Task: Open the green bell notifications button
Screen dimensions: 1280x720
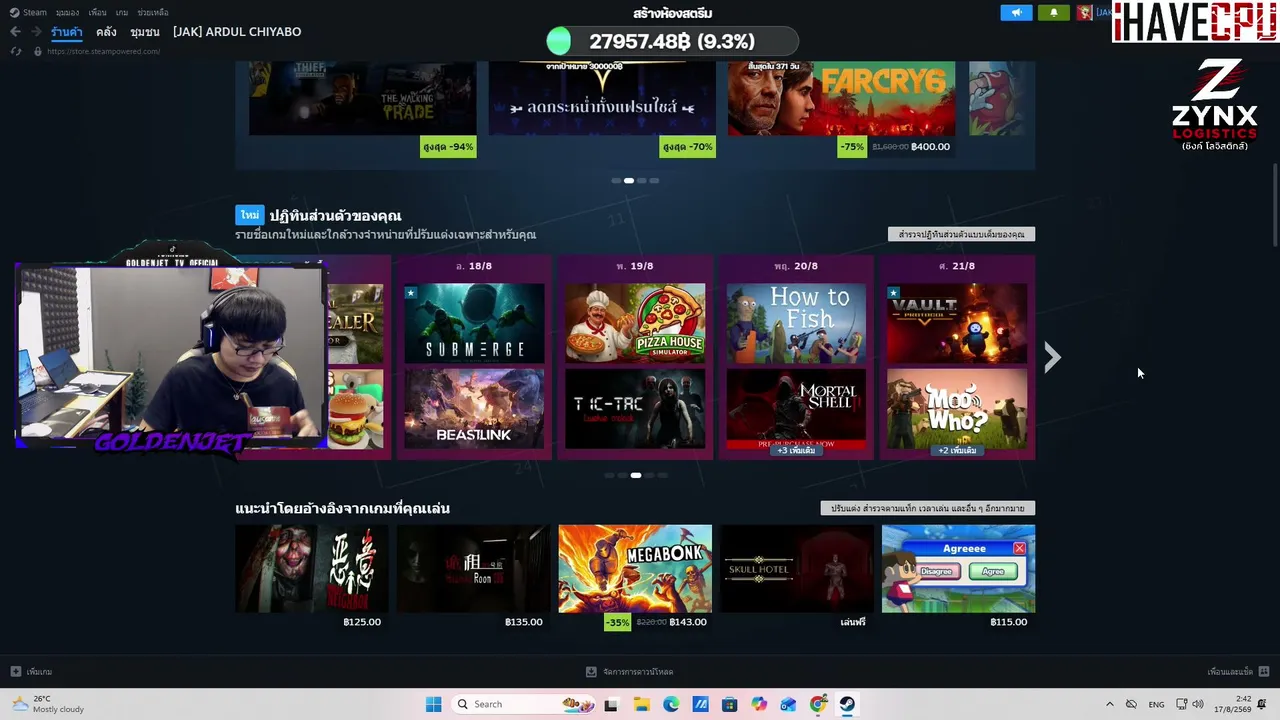Action: (1054, 12)
